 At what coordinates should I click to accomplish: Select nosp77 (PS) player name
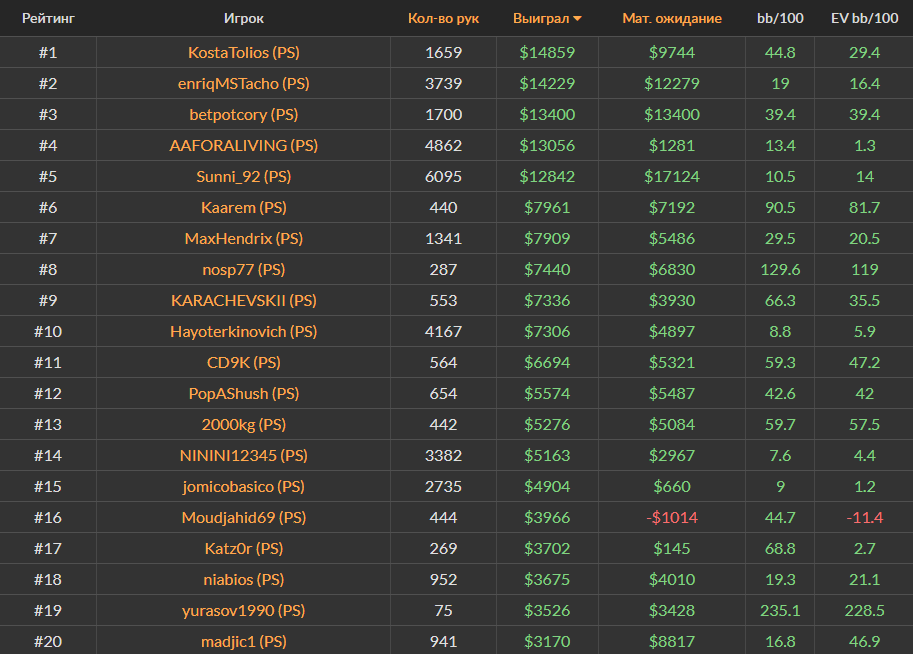point(244,270)
